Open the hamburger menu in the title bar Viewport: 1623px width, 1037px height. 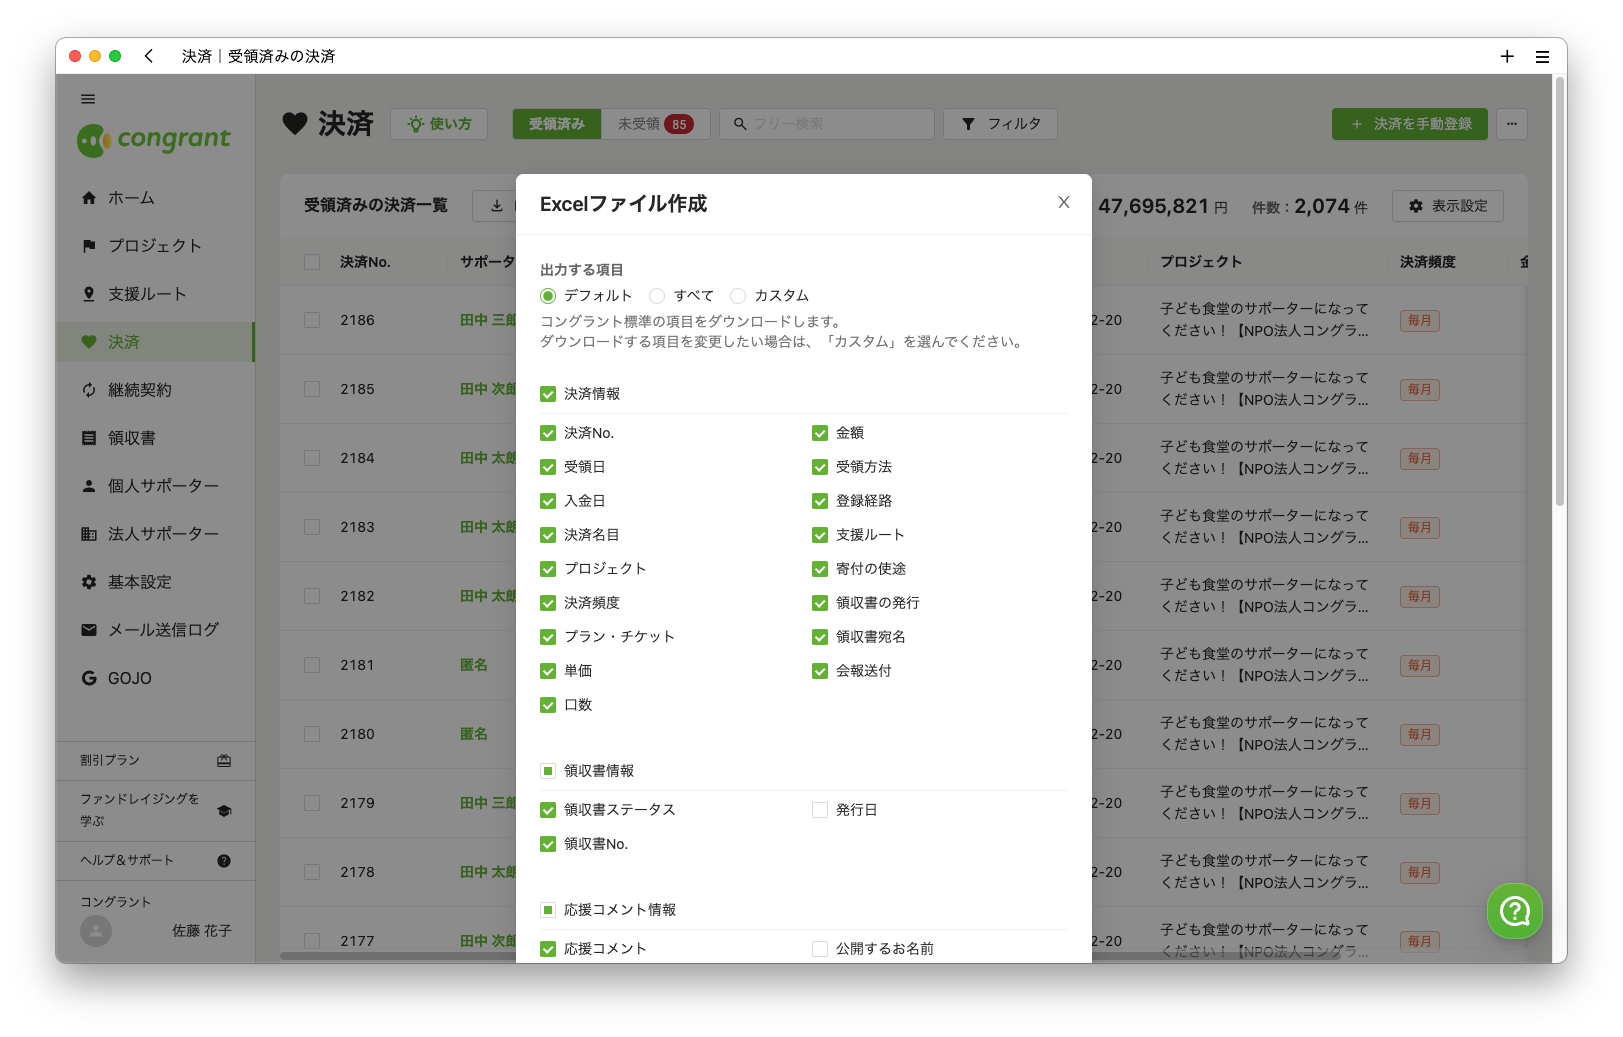tap(1542, 57)
